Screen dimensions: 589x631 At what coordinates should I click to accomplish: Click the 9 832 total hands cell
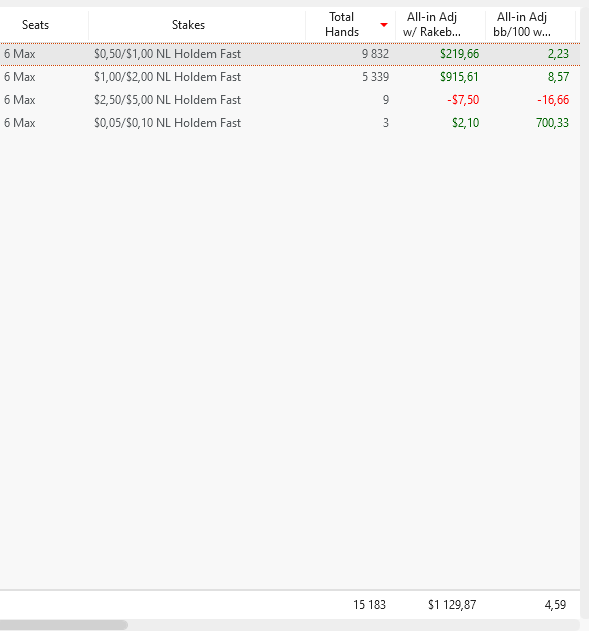[x=375, y=54]
